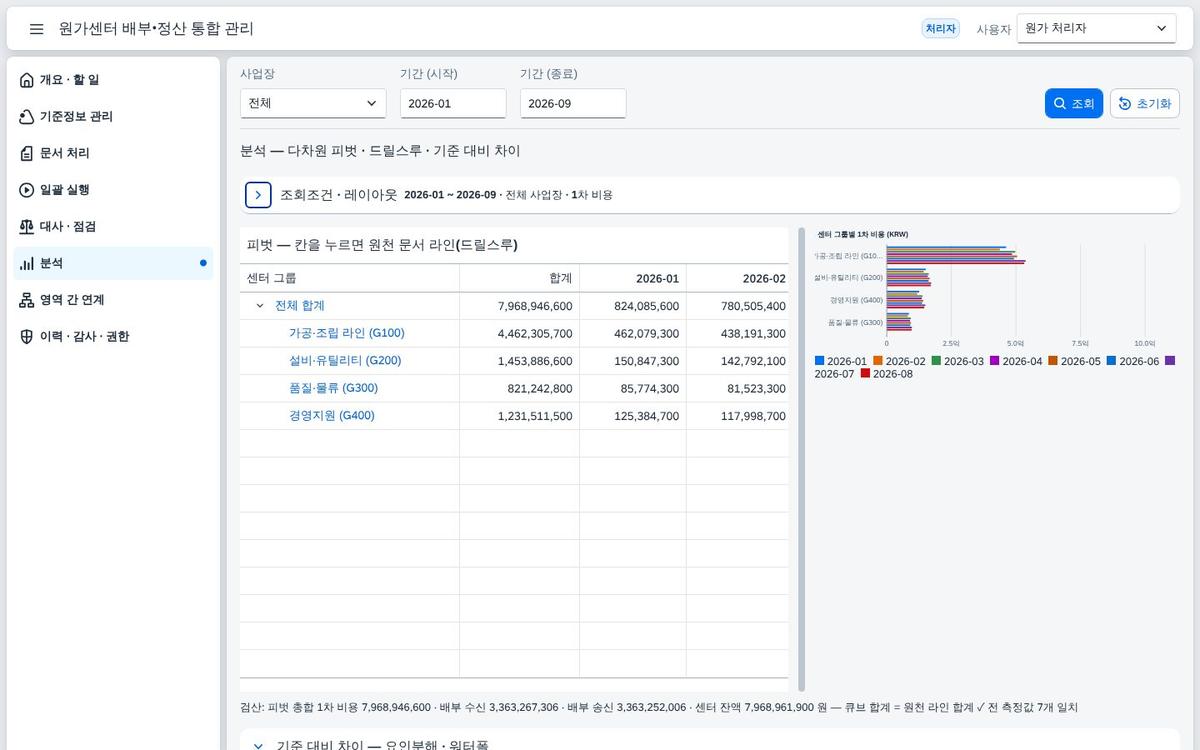The height and width of the screenshot is (750, 1200).
Task: Open the hamburger navigation menu
Action: point(37,29)
